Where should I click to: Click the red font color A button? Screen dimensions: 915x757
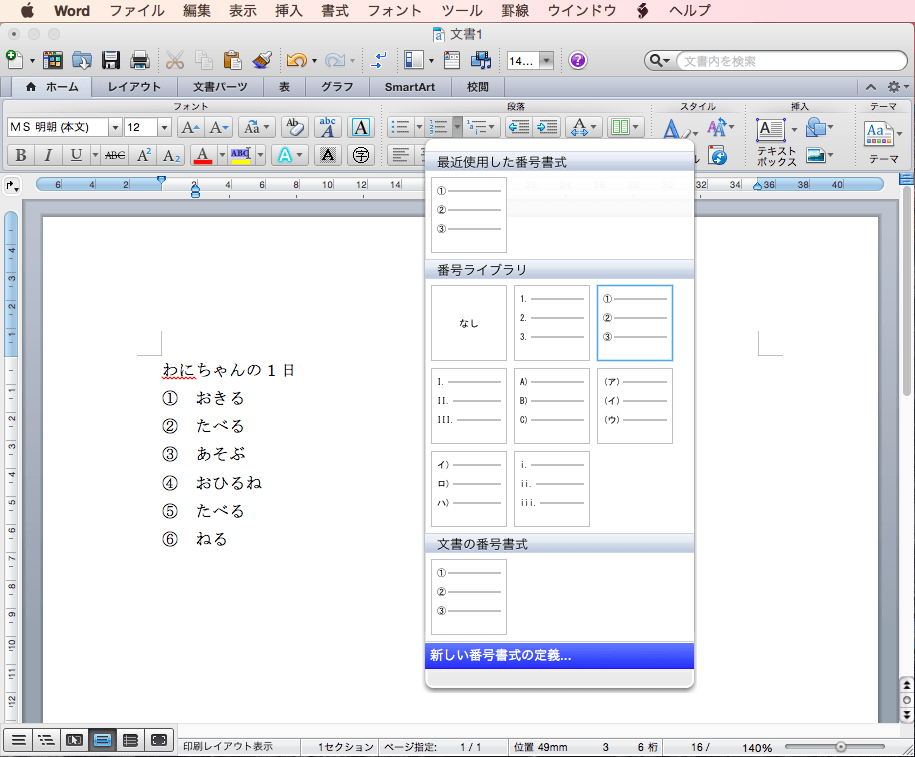tap(202, 155)
